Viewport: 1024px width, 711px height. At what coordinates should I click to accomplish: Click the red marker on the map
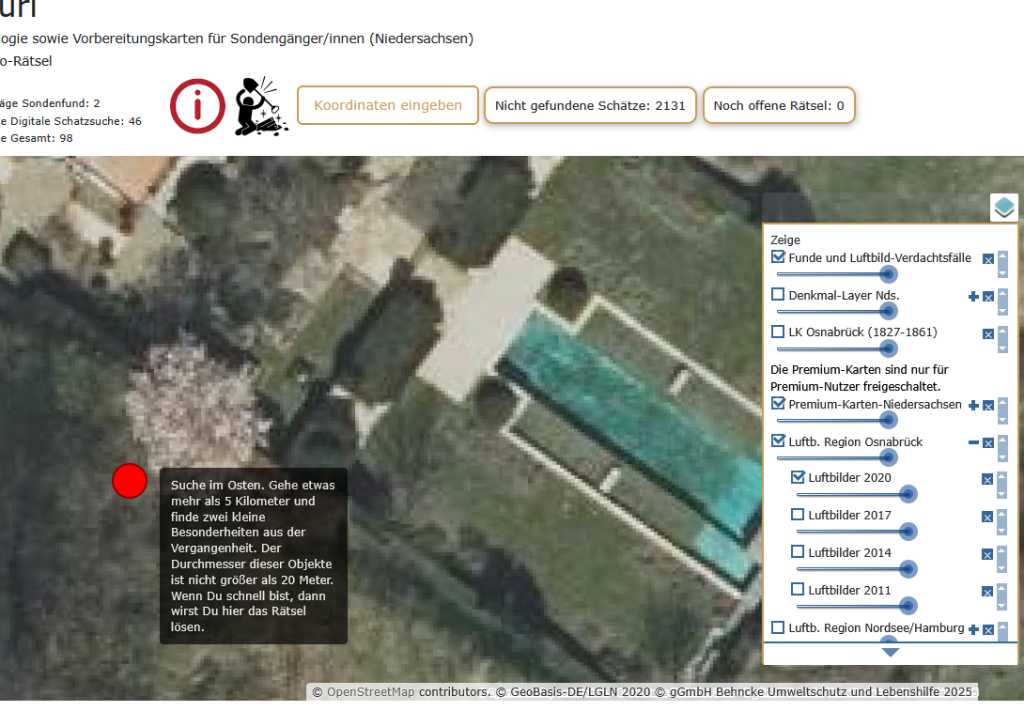pos(129,481)
